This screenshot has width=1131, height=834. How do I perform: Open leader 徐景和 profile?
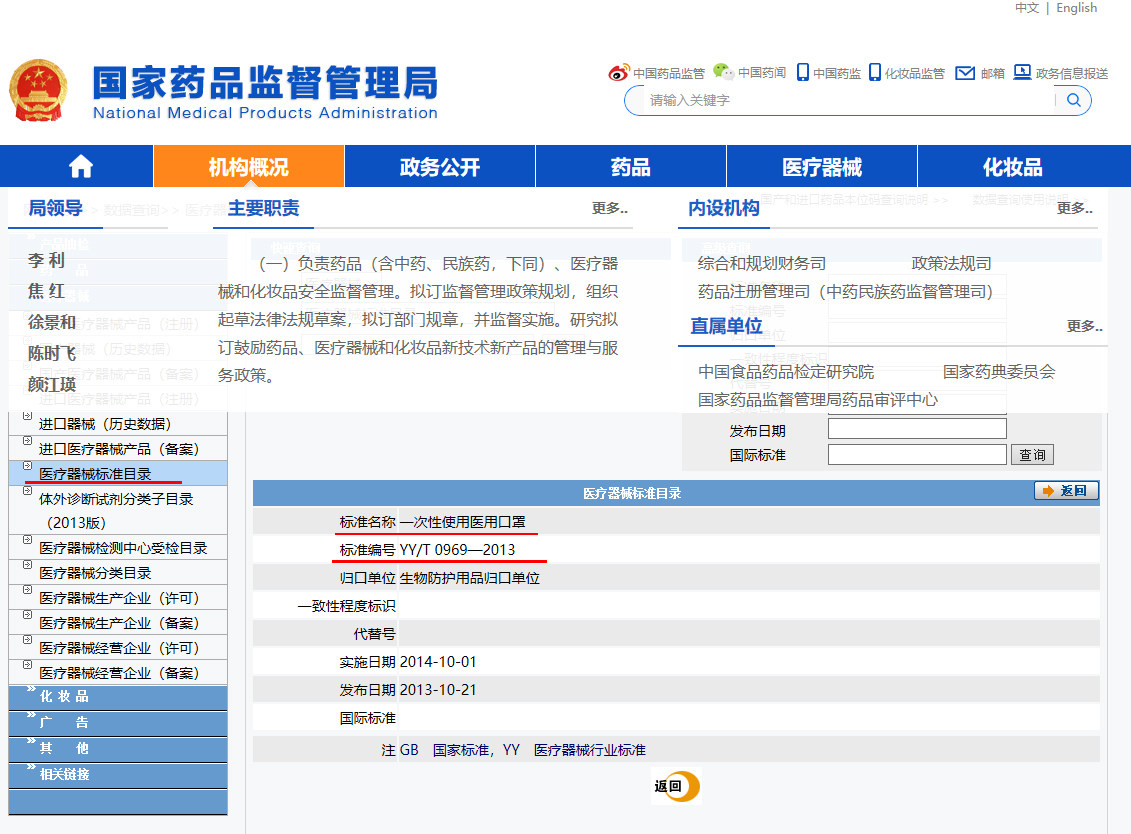pos(52,322)
